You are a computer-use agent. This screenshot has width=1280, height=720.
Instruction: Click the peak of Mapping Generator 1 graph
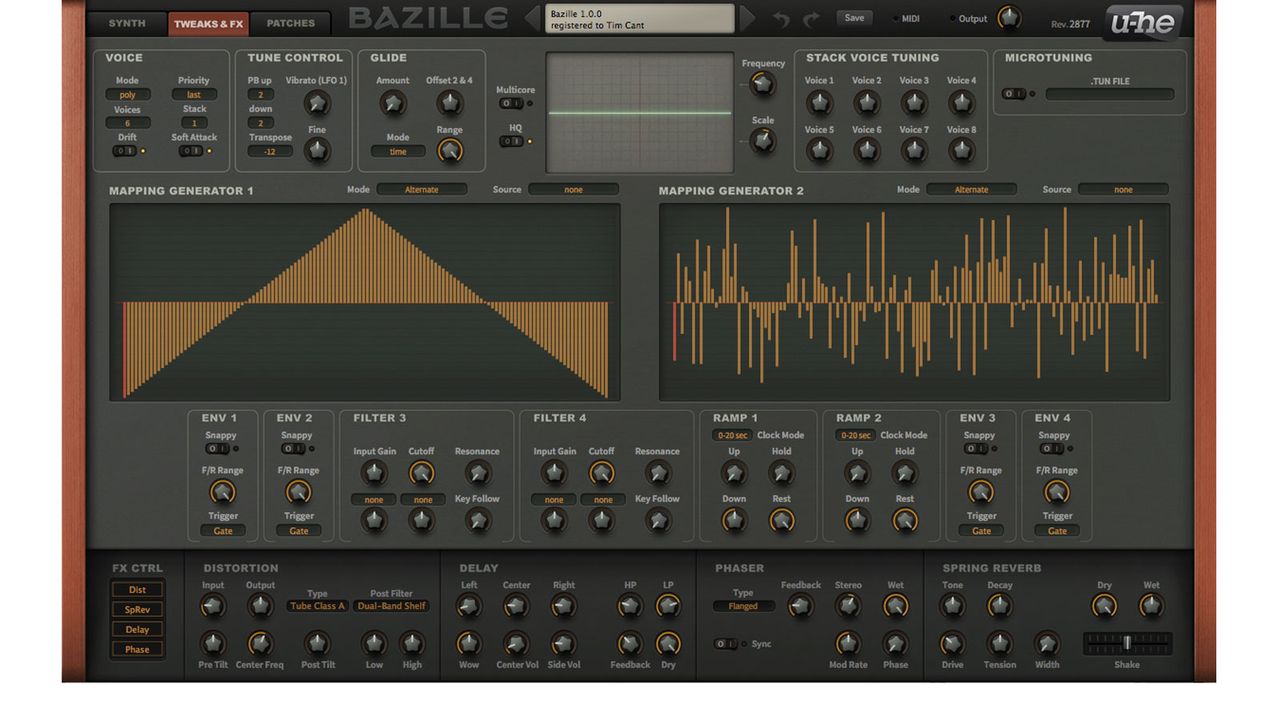[x=367, y=211]
